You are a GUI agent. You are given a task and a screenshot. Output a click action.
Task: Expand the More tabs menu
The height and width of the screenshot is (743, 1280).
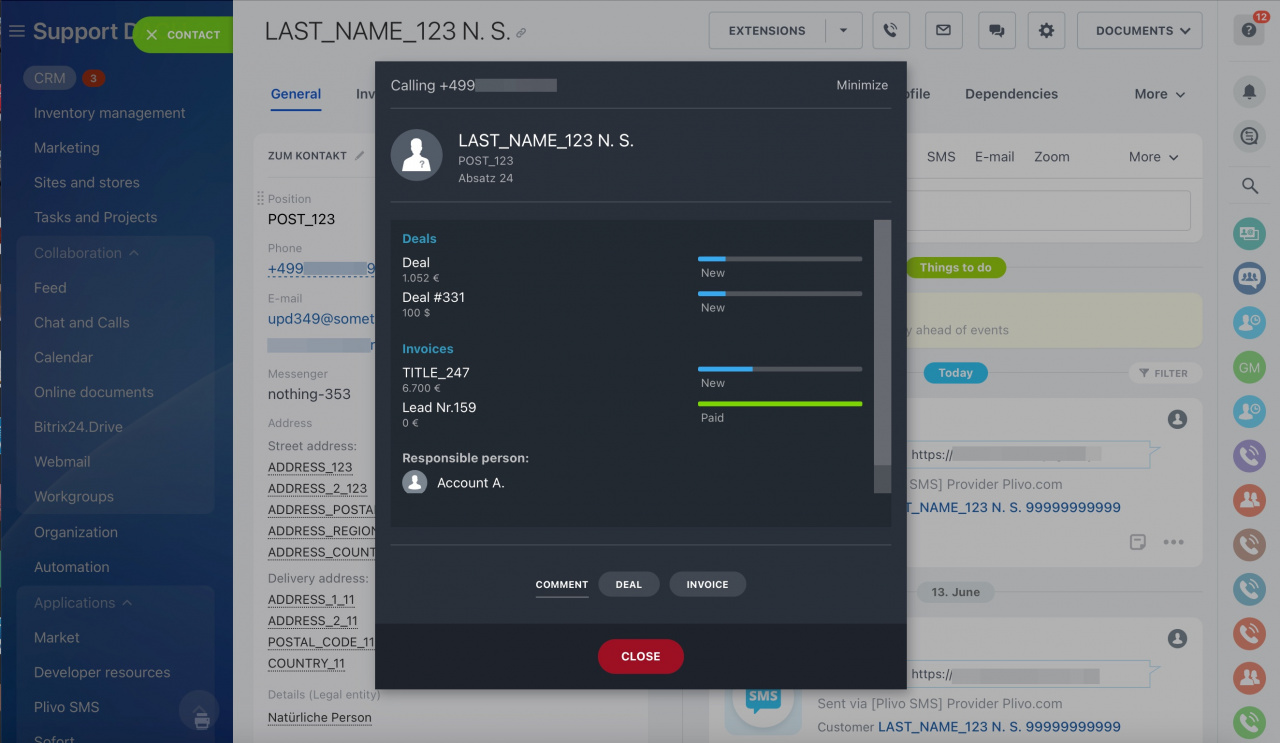(x=1159, y=94)
